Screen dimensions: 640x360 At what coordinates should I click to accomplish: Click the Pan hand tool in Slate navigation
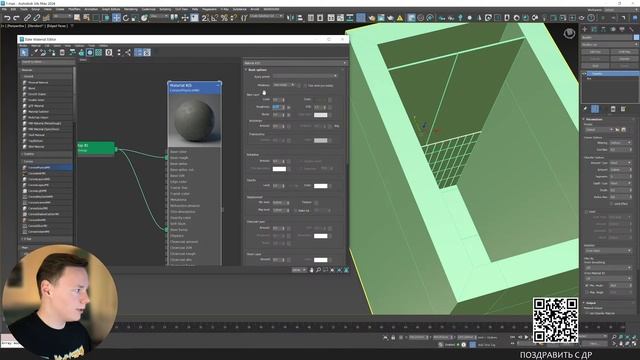[x=311, y=270]
